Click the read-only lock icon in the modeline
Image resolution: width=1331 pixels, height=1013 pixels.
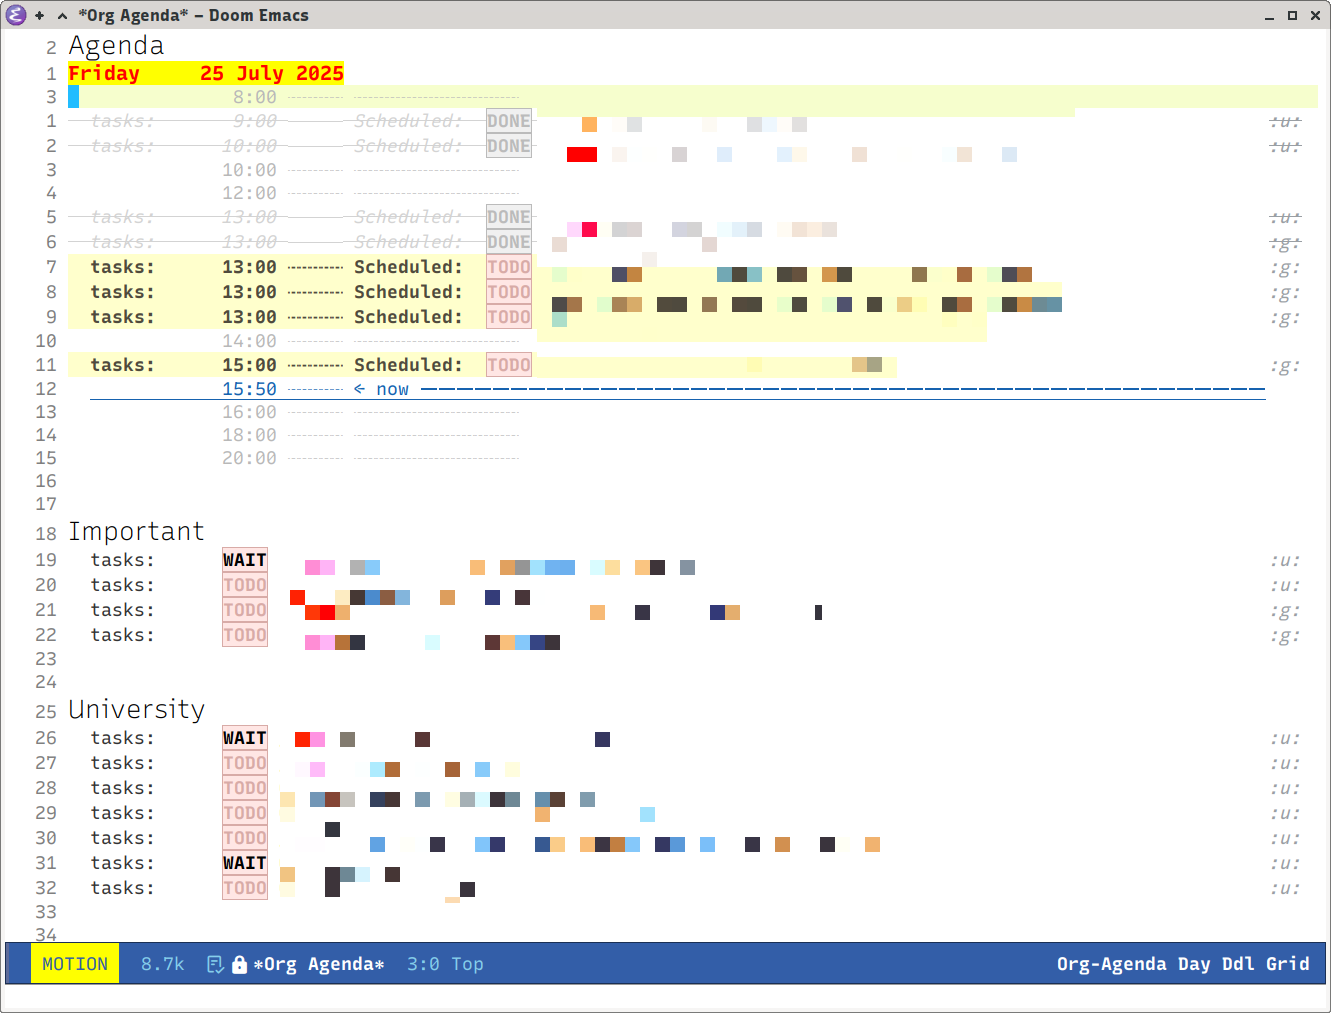click(239, 964)
